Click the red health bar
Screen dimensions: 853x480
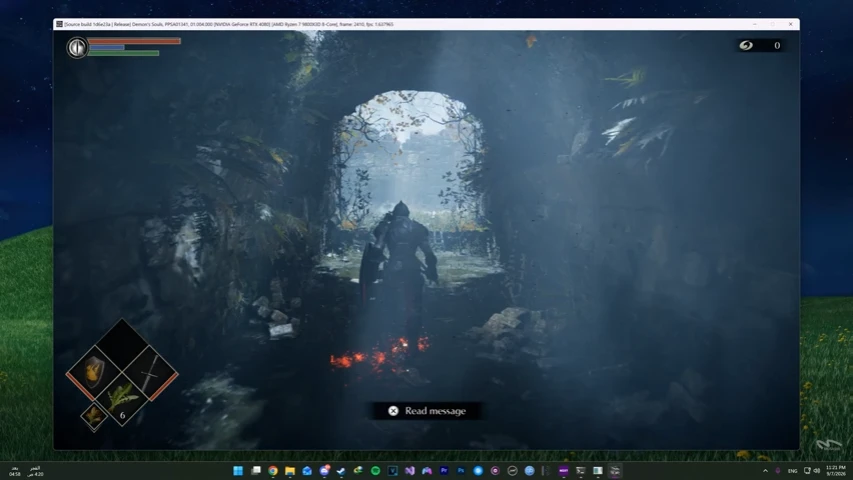pos(134,41)
